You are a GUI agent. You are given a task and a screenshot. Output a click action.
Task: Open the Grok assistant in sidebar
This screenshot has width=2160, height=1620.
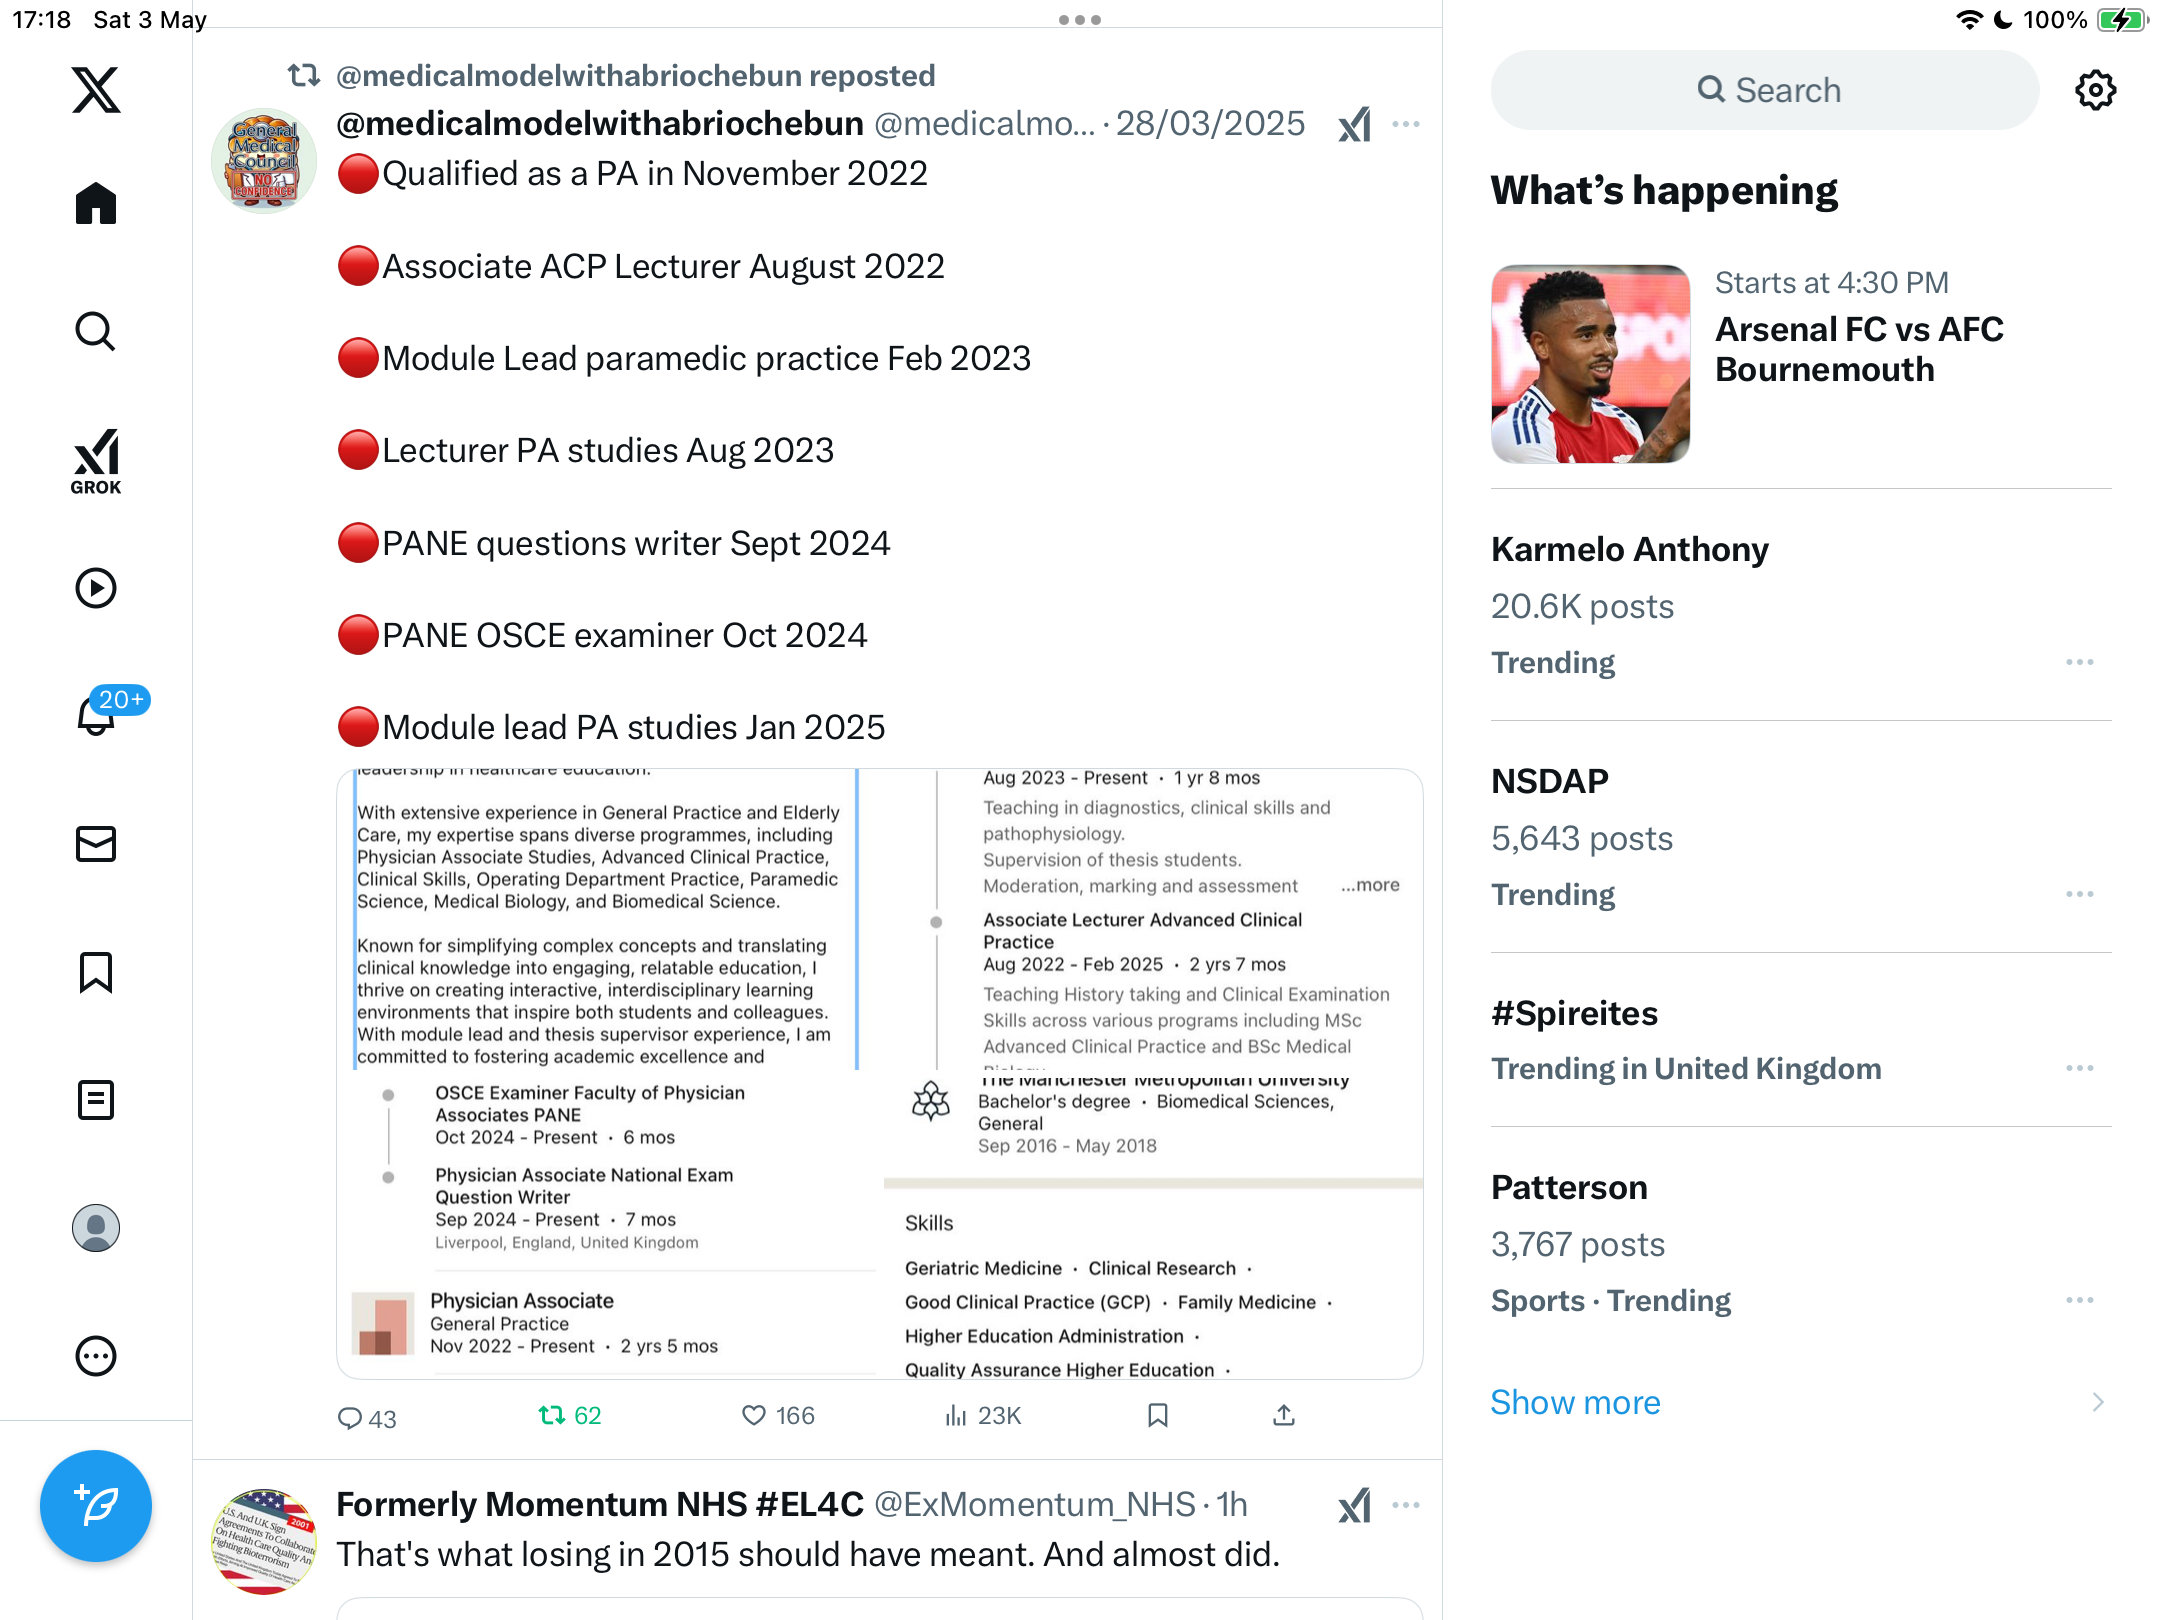(x=96, y=461)
